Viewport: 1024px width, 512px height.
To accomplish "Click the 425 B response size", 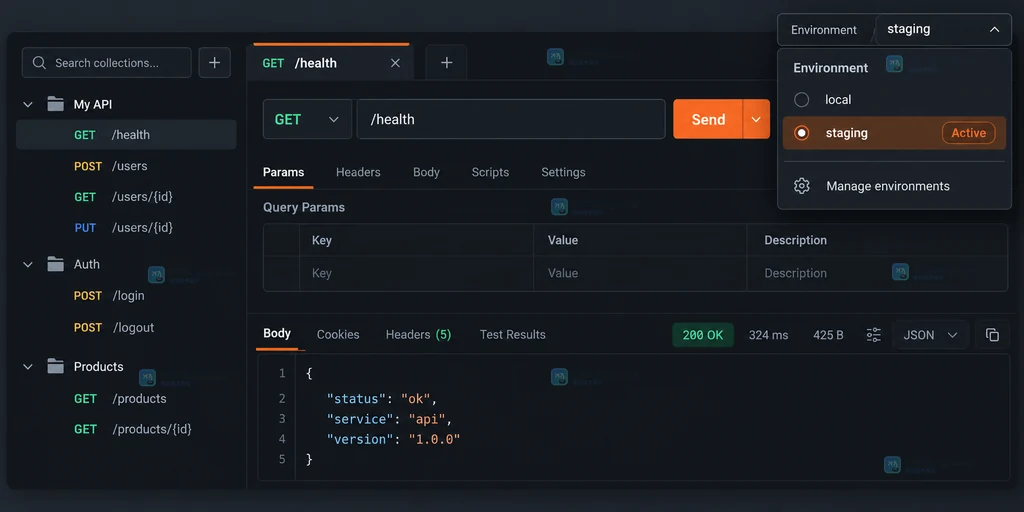I will 828,335.
